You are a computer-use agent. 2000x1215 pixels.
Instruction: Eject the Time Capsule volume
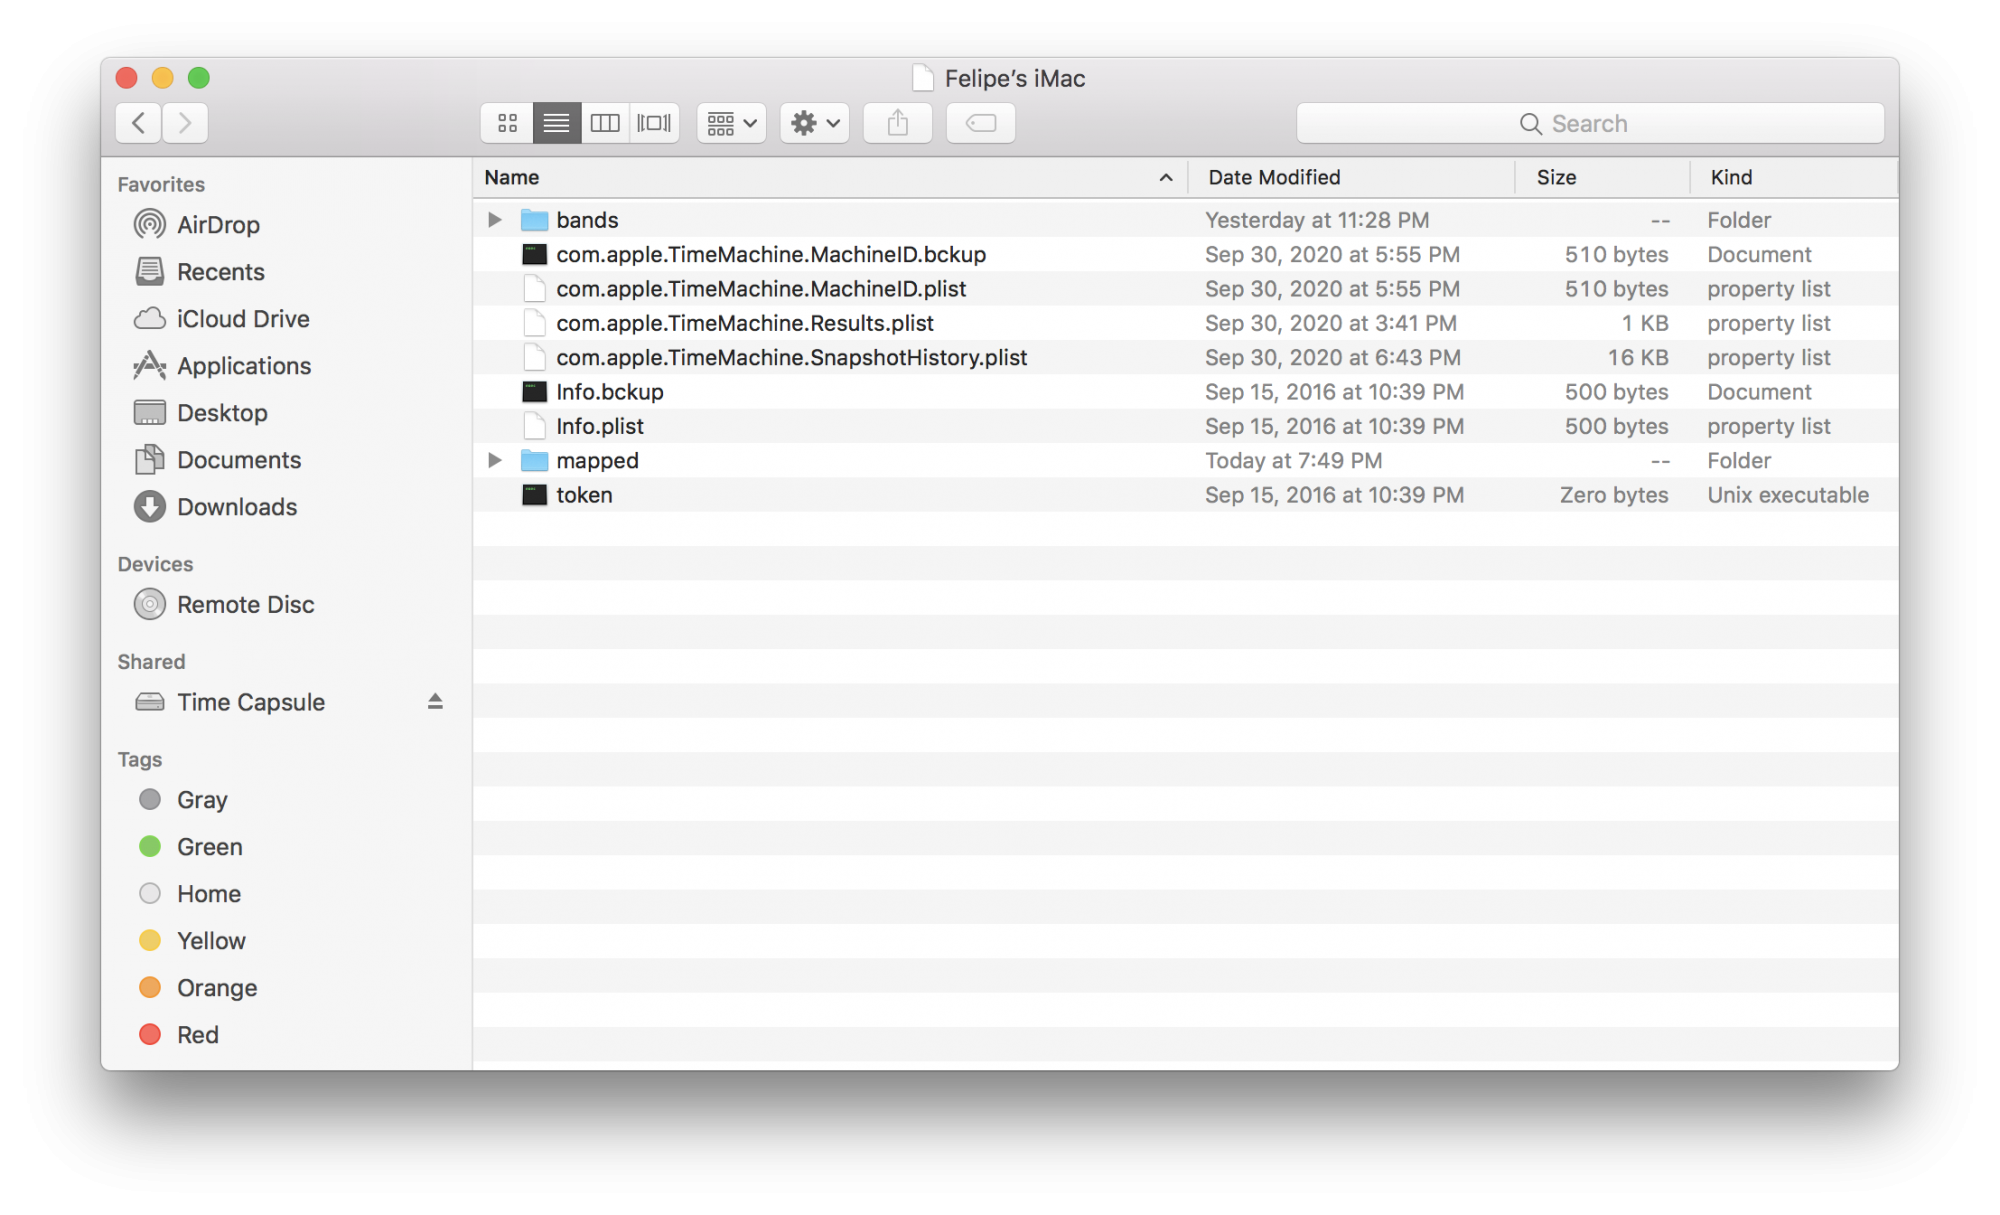tap(435, 701)
